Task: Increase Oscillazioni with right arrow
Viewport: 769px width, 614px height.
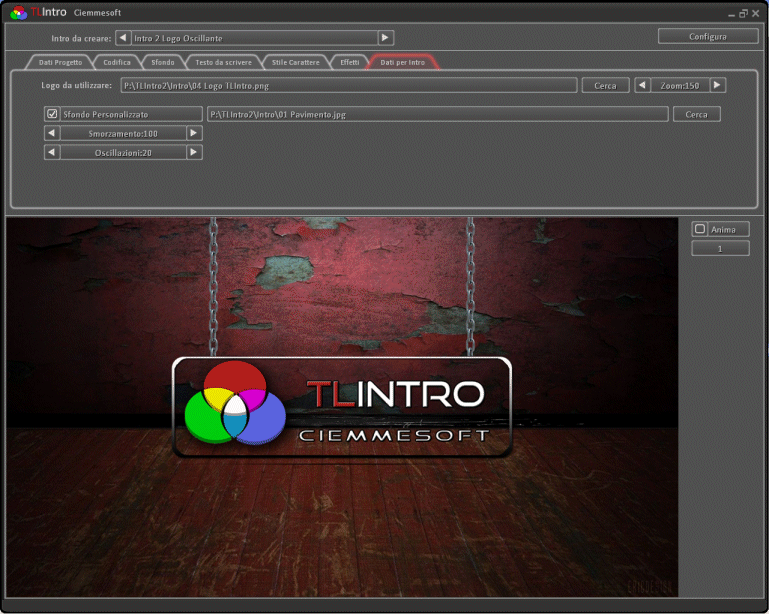Action: [x=194, y=153]
